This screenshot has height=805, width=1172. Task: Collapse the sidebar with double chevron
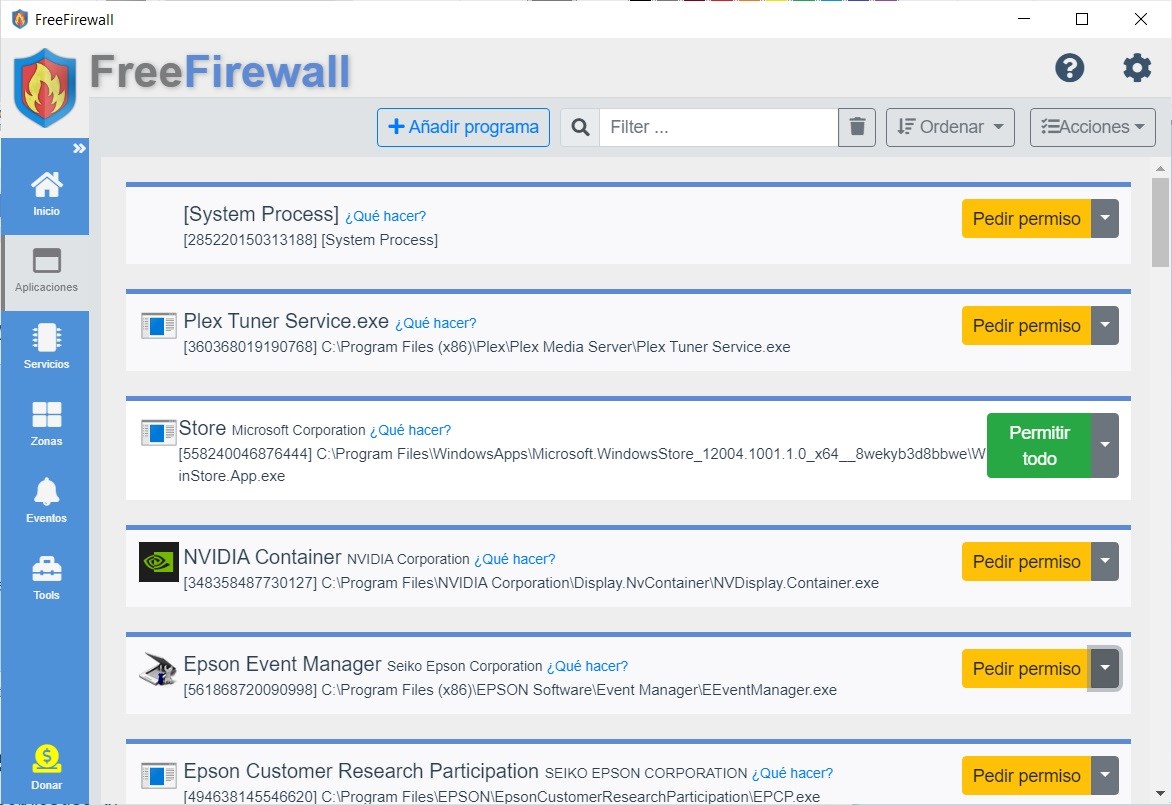coord(78,148)
